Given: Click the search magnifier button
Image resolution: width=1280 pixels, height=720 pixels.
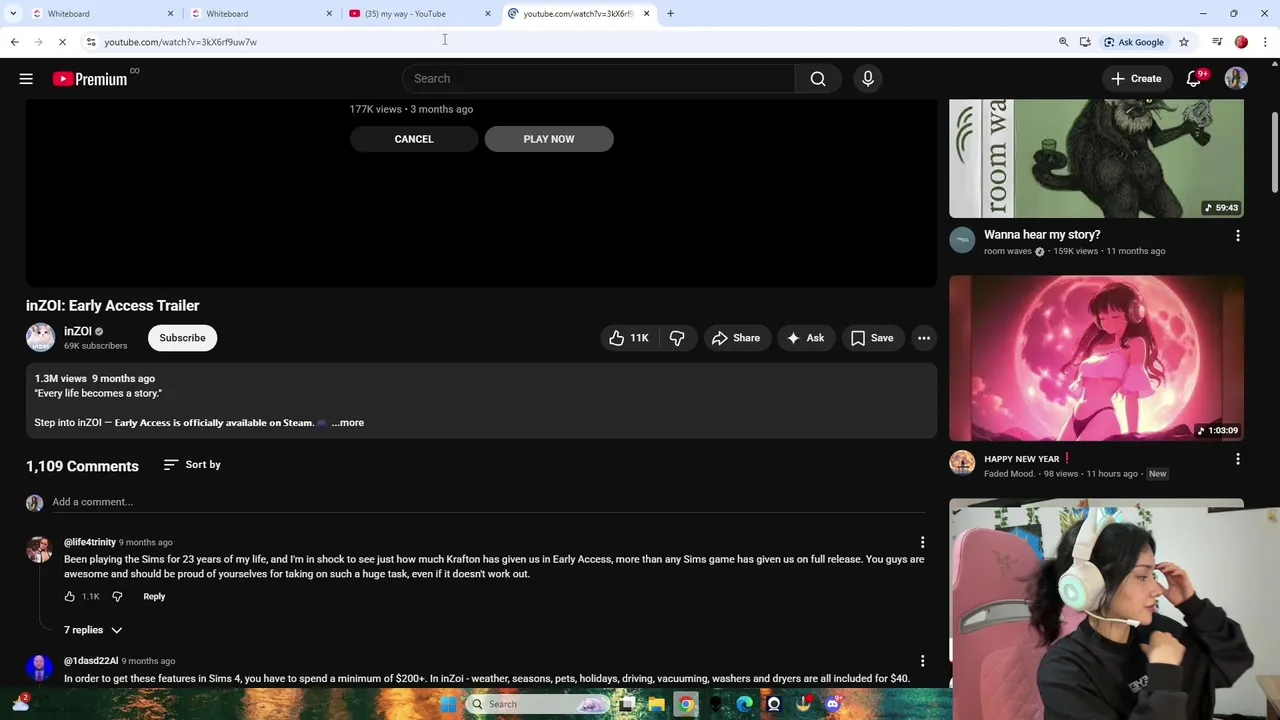Looking at the screenshot, I should (818, 79).
